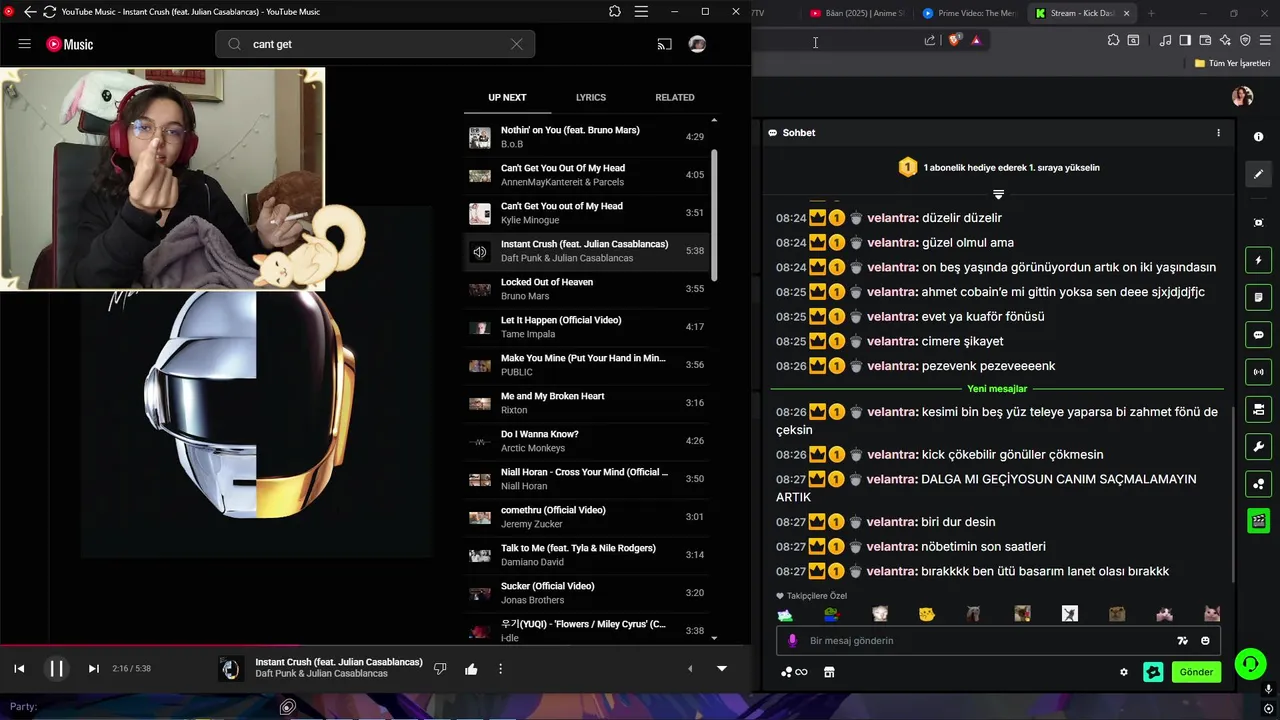Viewport: 1280px width, 720px height.
Task: Open chat settings gear icon
Action: click(1124, 672)
